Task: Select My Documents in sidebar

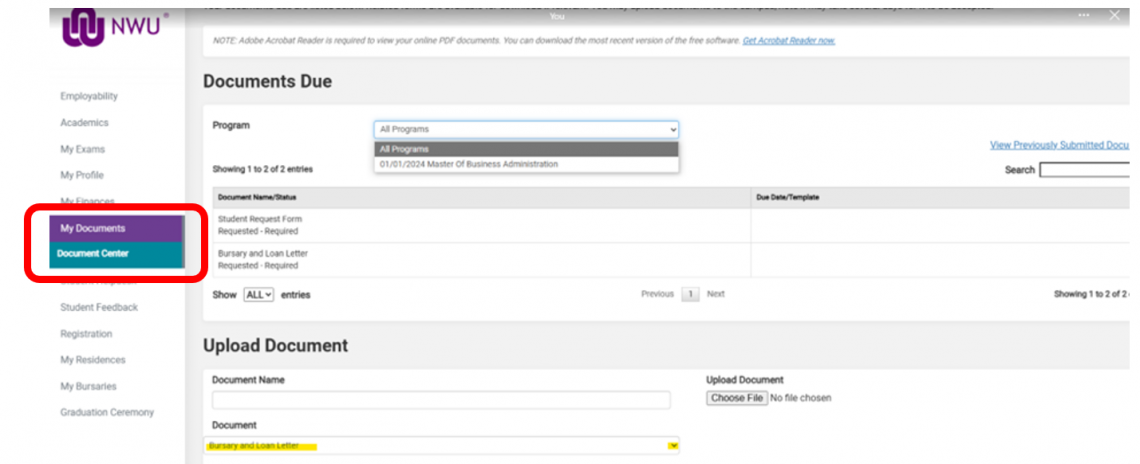Action: tap(116, 228)
